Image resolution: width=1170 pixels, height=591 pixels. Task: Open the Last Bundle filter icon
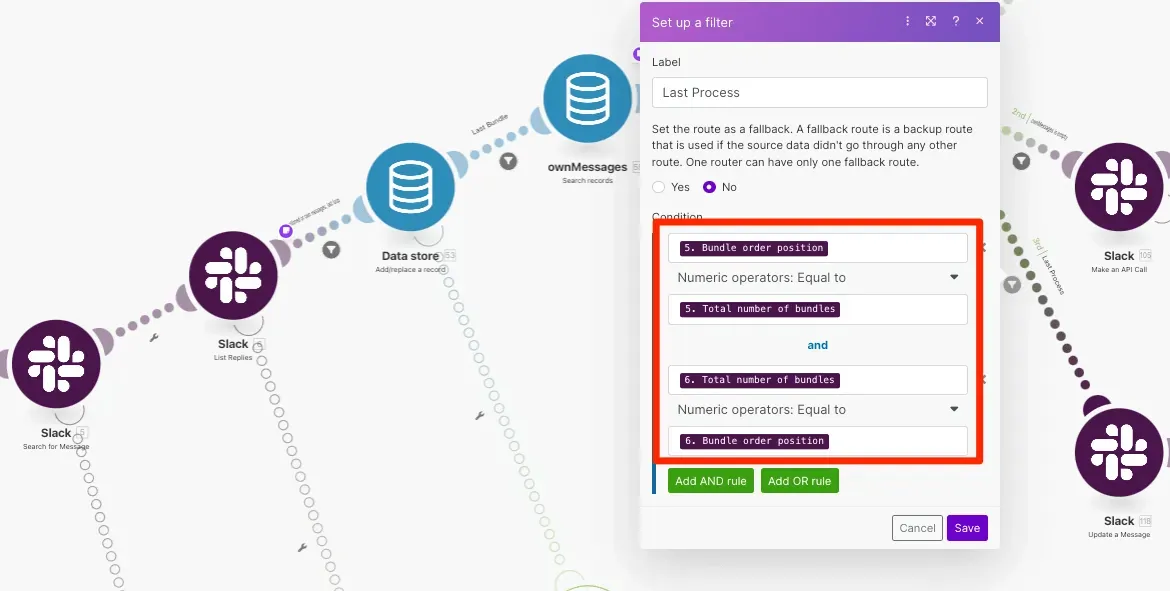508,160
